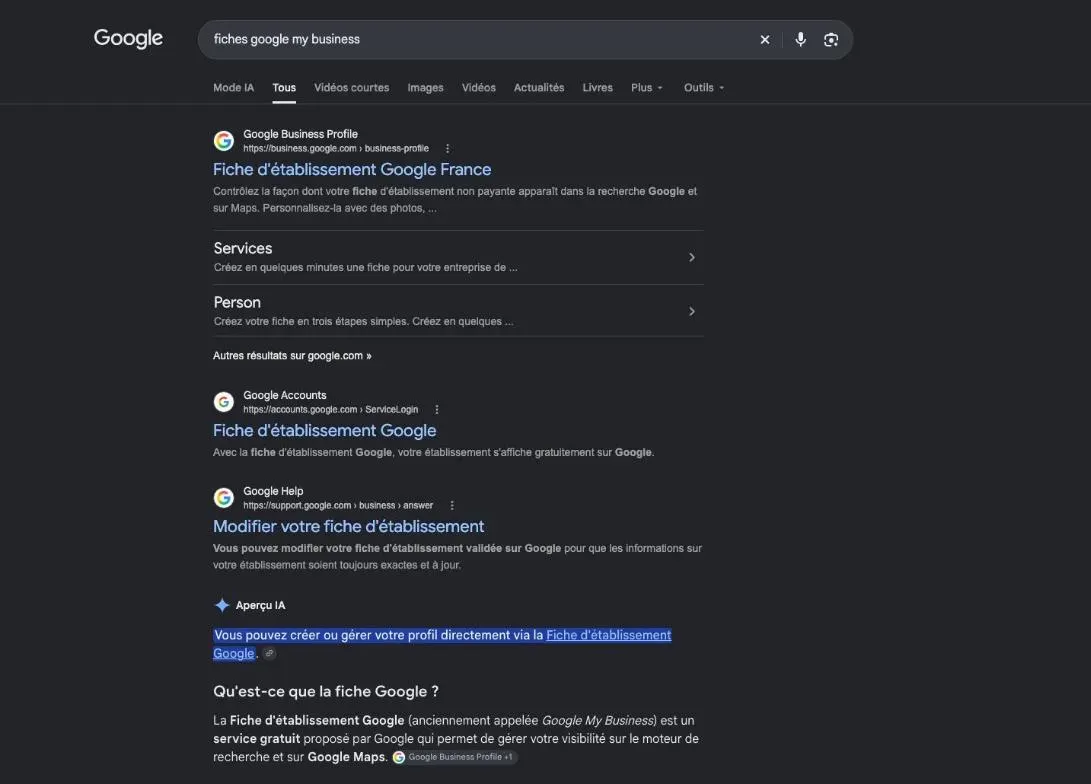Follow highlighted Fiche d'établissement Google link
Viewport: 1091px width, 784px height.
click(609, 635)
